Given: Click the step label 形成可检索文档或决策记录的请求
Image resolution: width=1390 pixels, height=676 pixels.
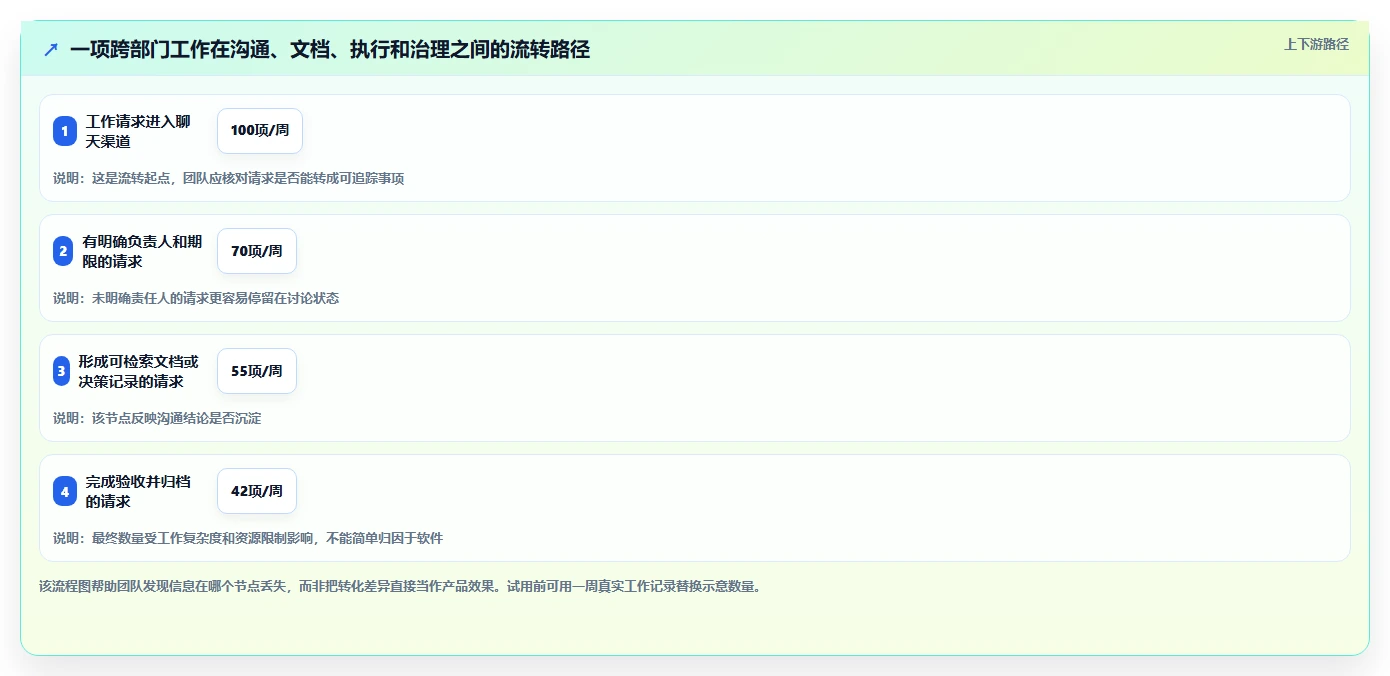Looking at the screenshot, I should pos(139,371).
